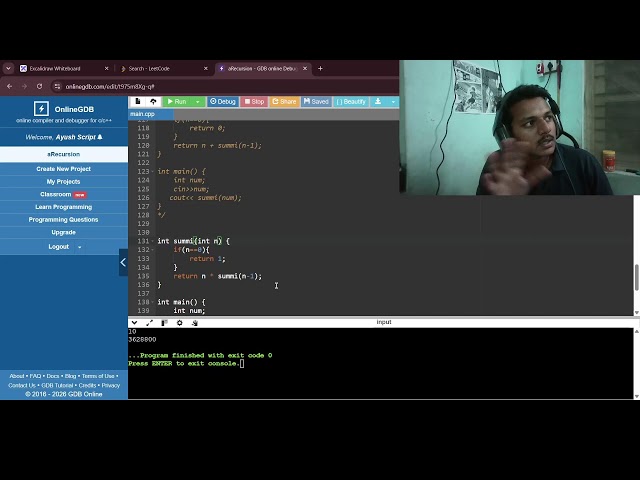Select the aRecursion GDB online Debugger tab
This screenshot has height=480, width=640.
click(x=259, y=69)
